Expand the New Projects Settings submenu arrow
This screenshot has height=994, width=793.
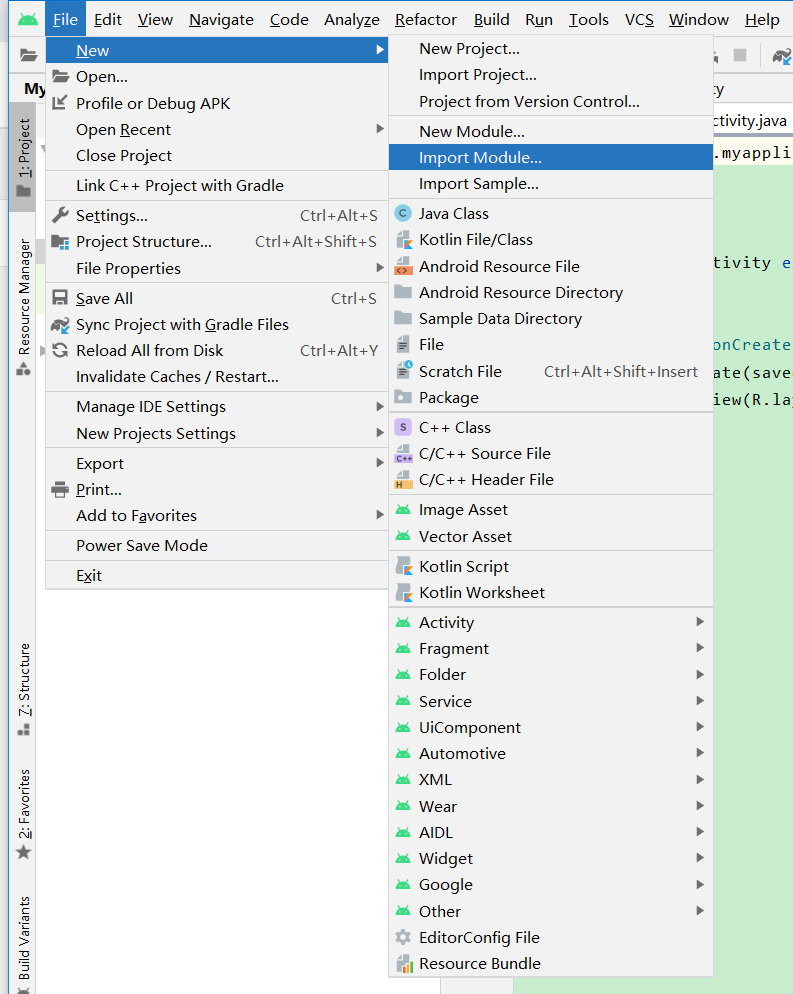coord(380,432)
